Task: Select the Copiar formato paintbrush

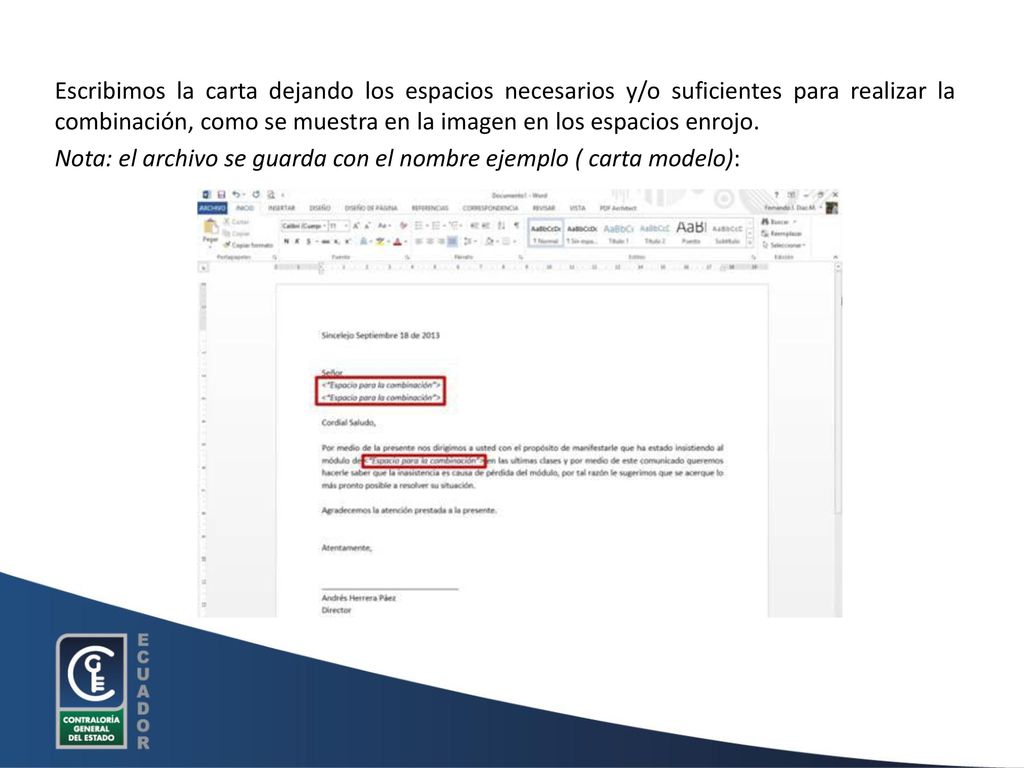Action: point(248,245)
